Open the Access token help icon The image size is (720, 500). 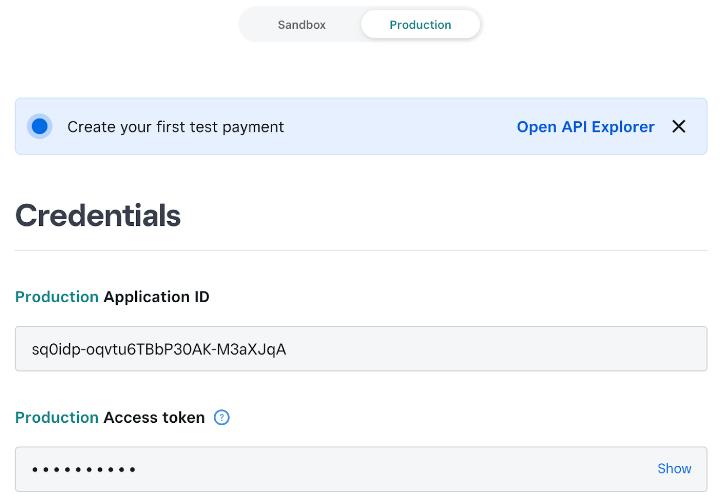[x=222, y=417]
